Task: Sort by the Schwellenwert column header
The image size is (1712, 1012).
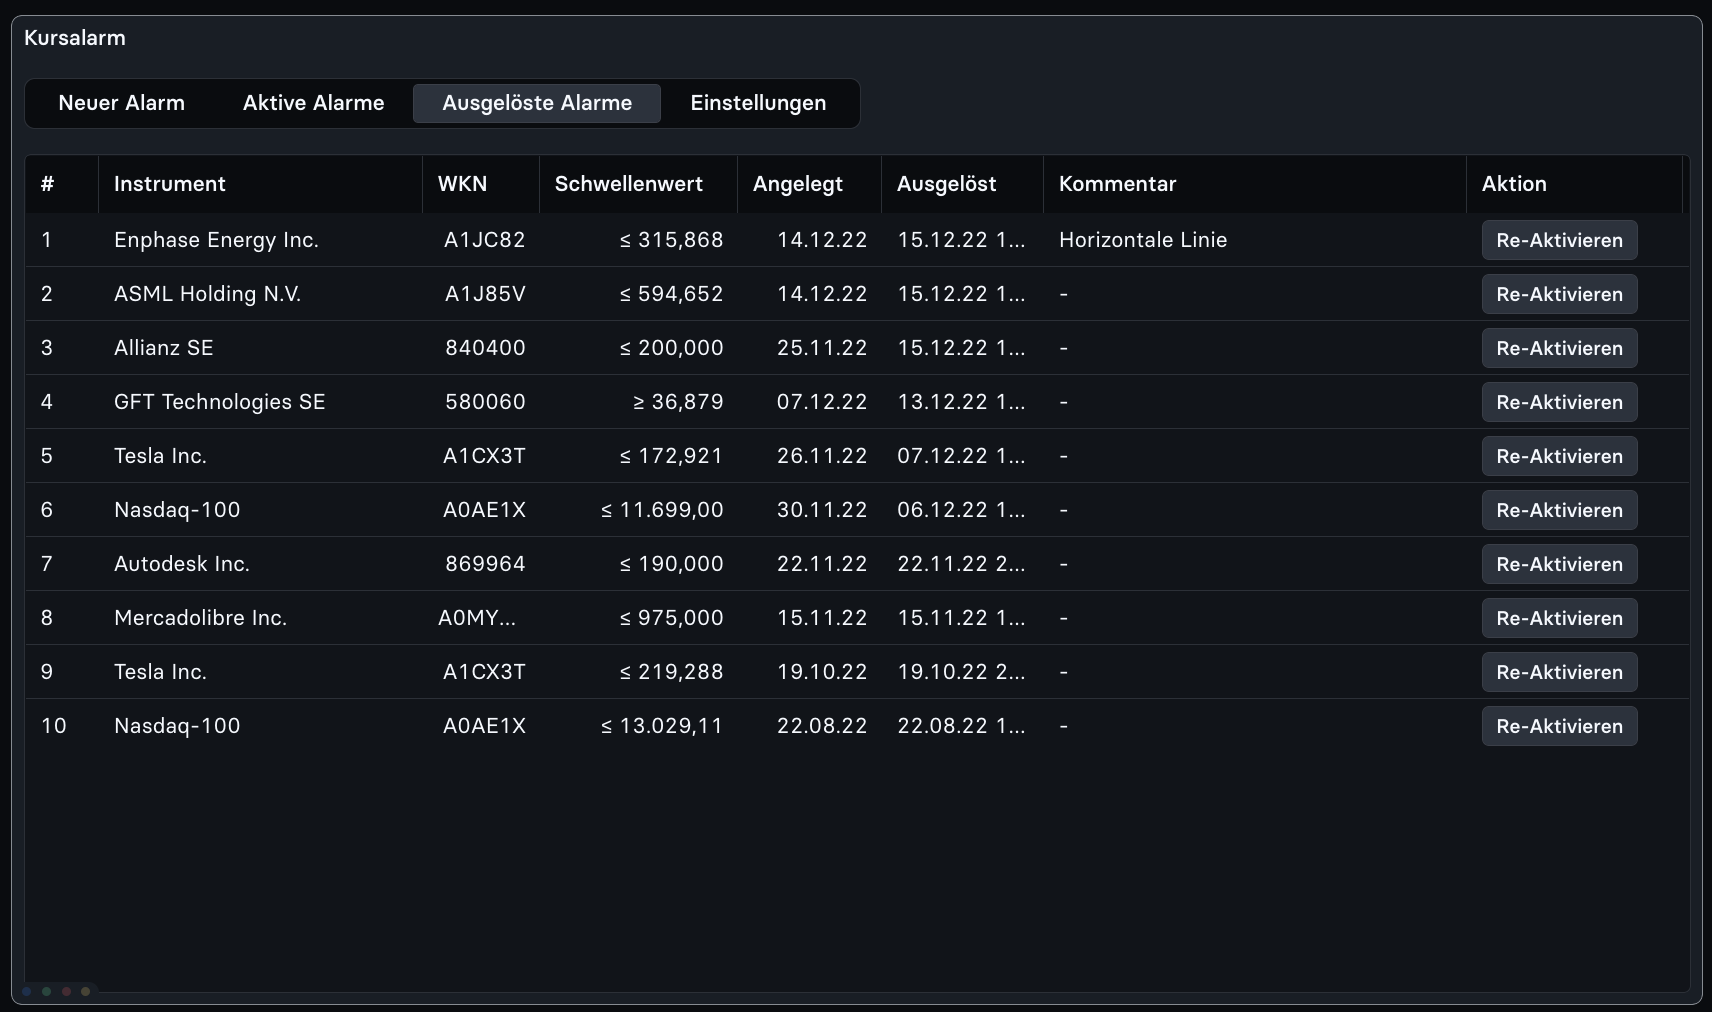Action: click(638, 184)
